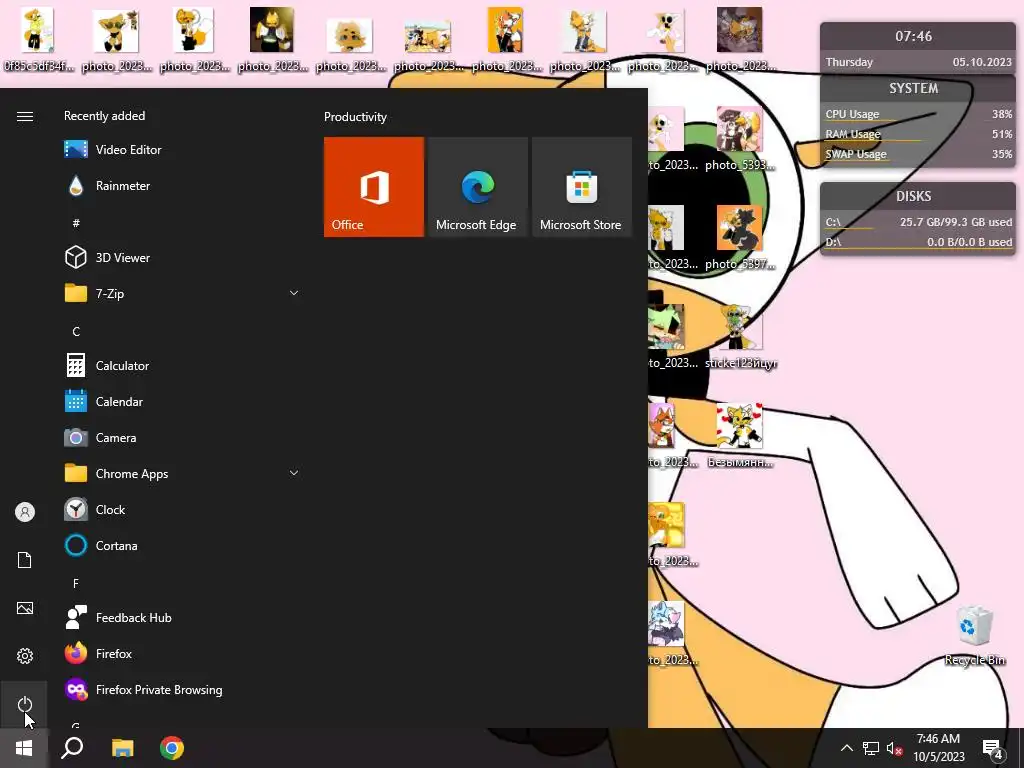1024x768 pixels.
Task: Launch Rainmeter from the app list
Action: click(183, 185)
